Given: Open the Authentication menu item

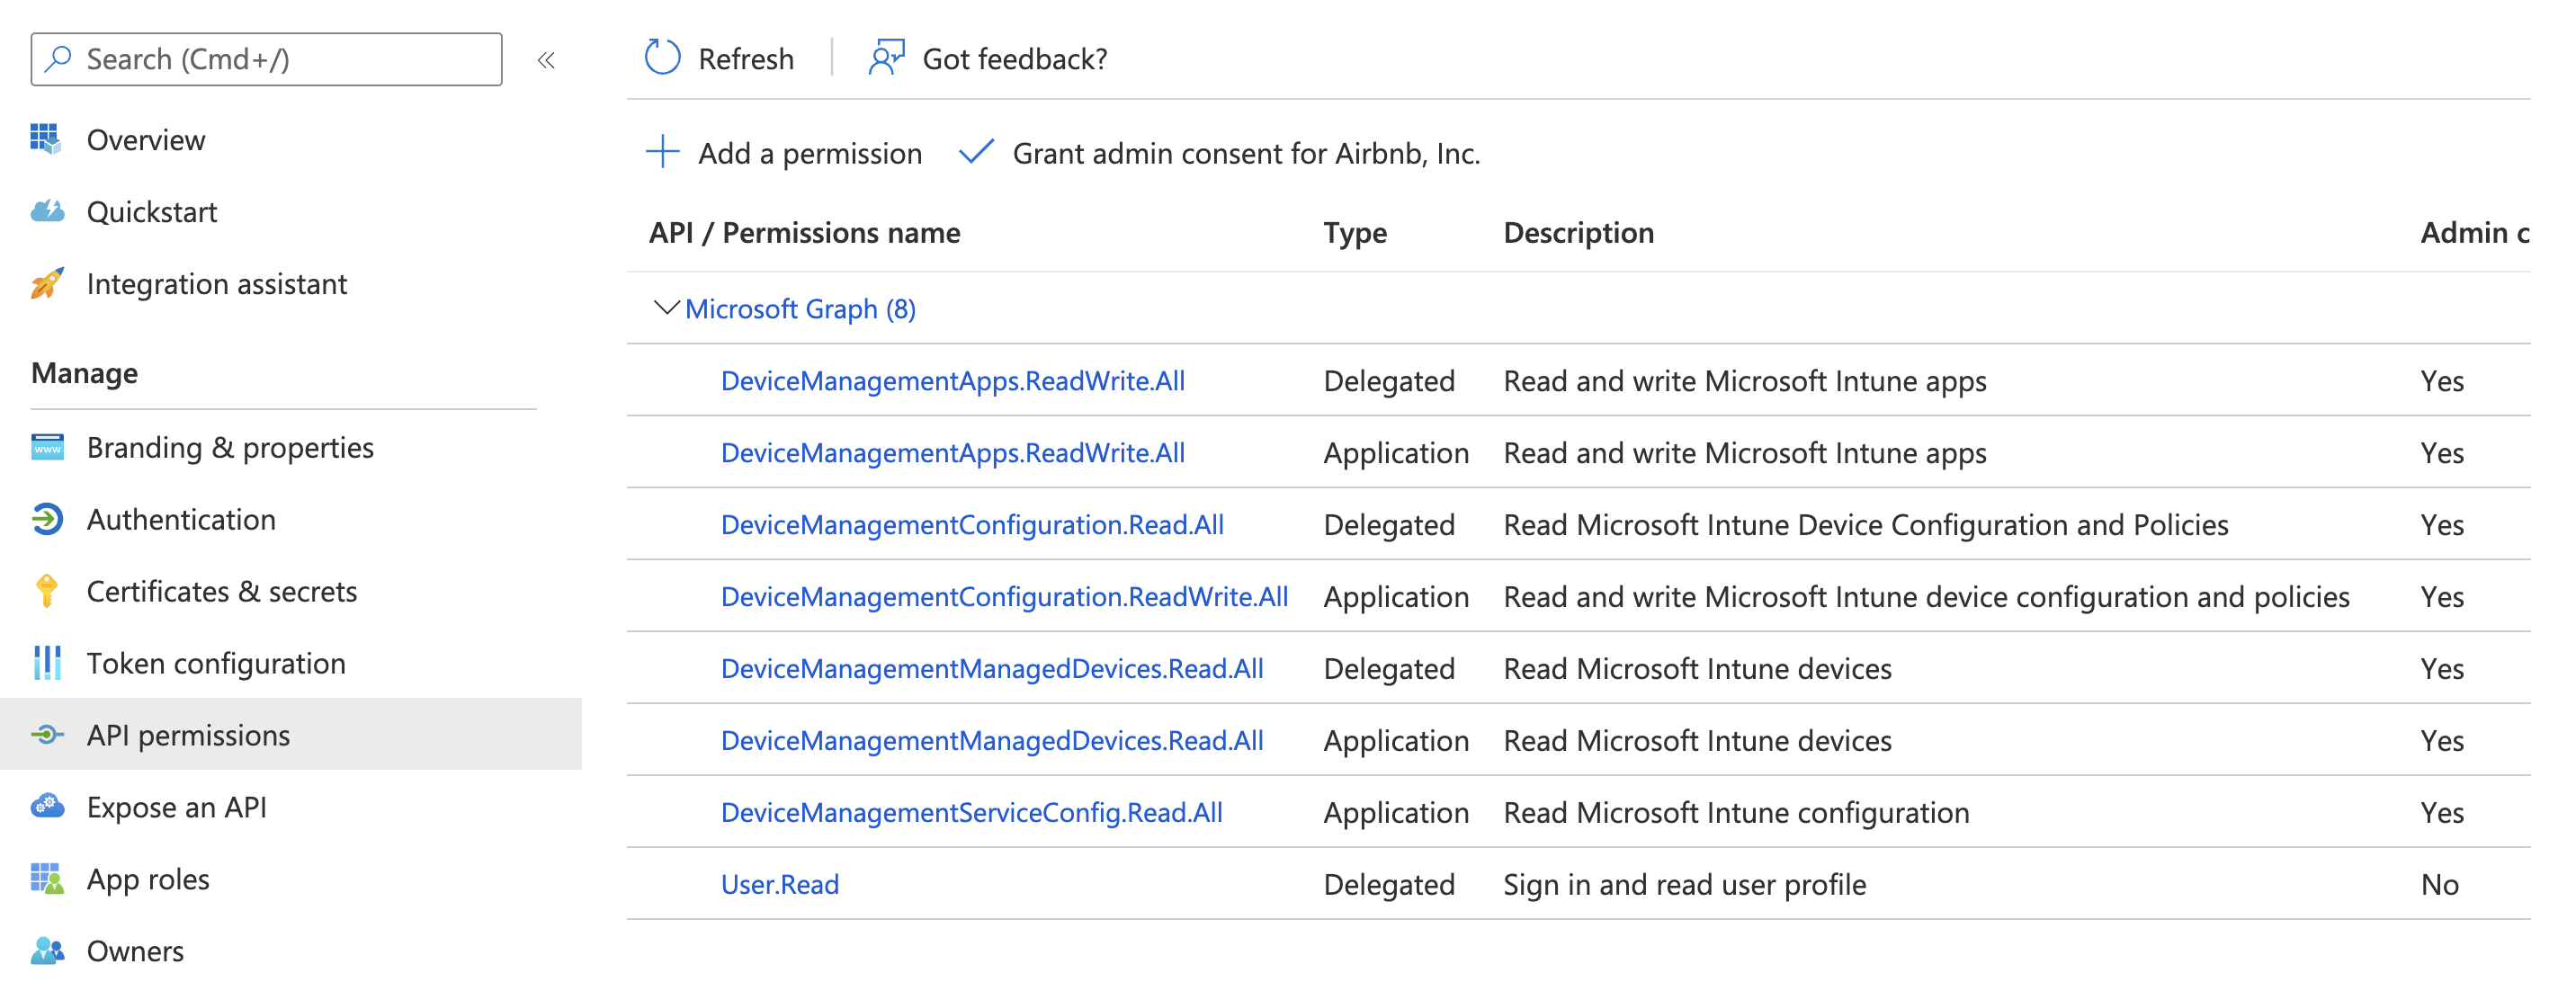Looking at the screenshot, I should pos(181,519).
